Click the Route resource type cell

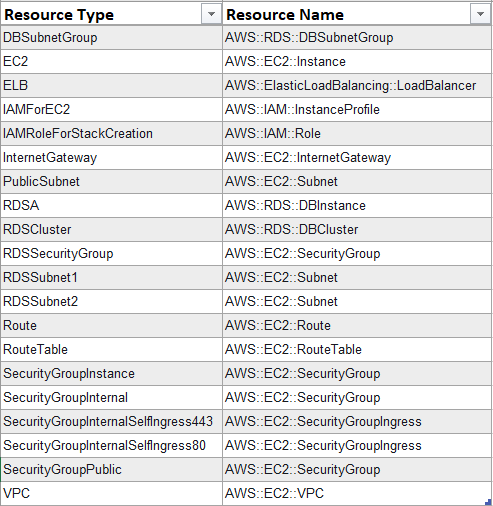(x=111, y=326)
